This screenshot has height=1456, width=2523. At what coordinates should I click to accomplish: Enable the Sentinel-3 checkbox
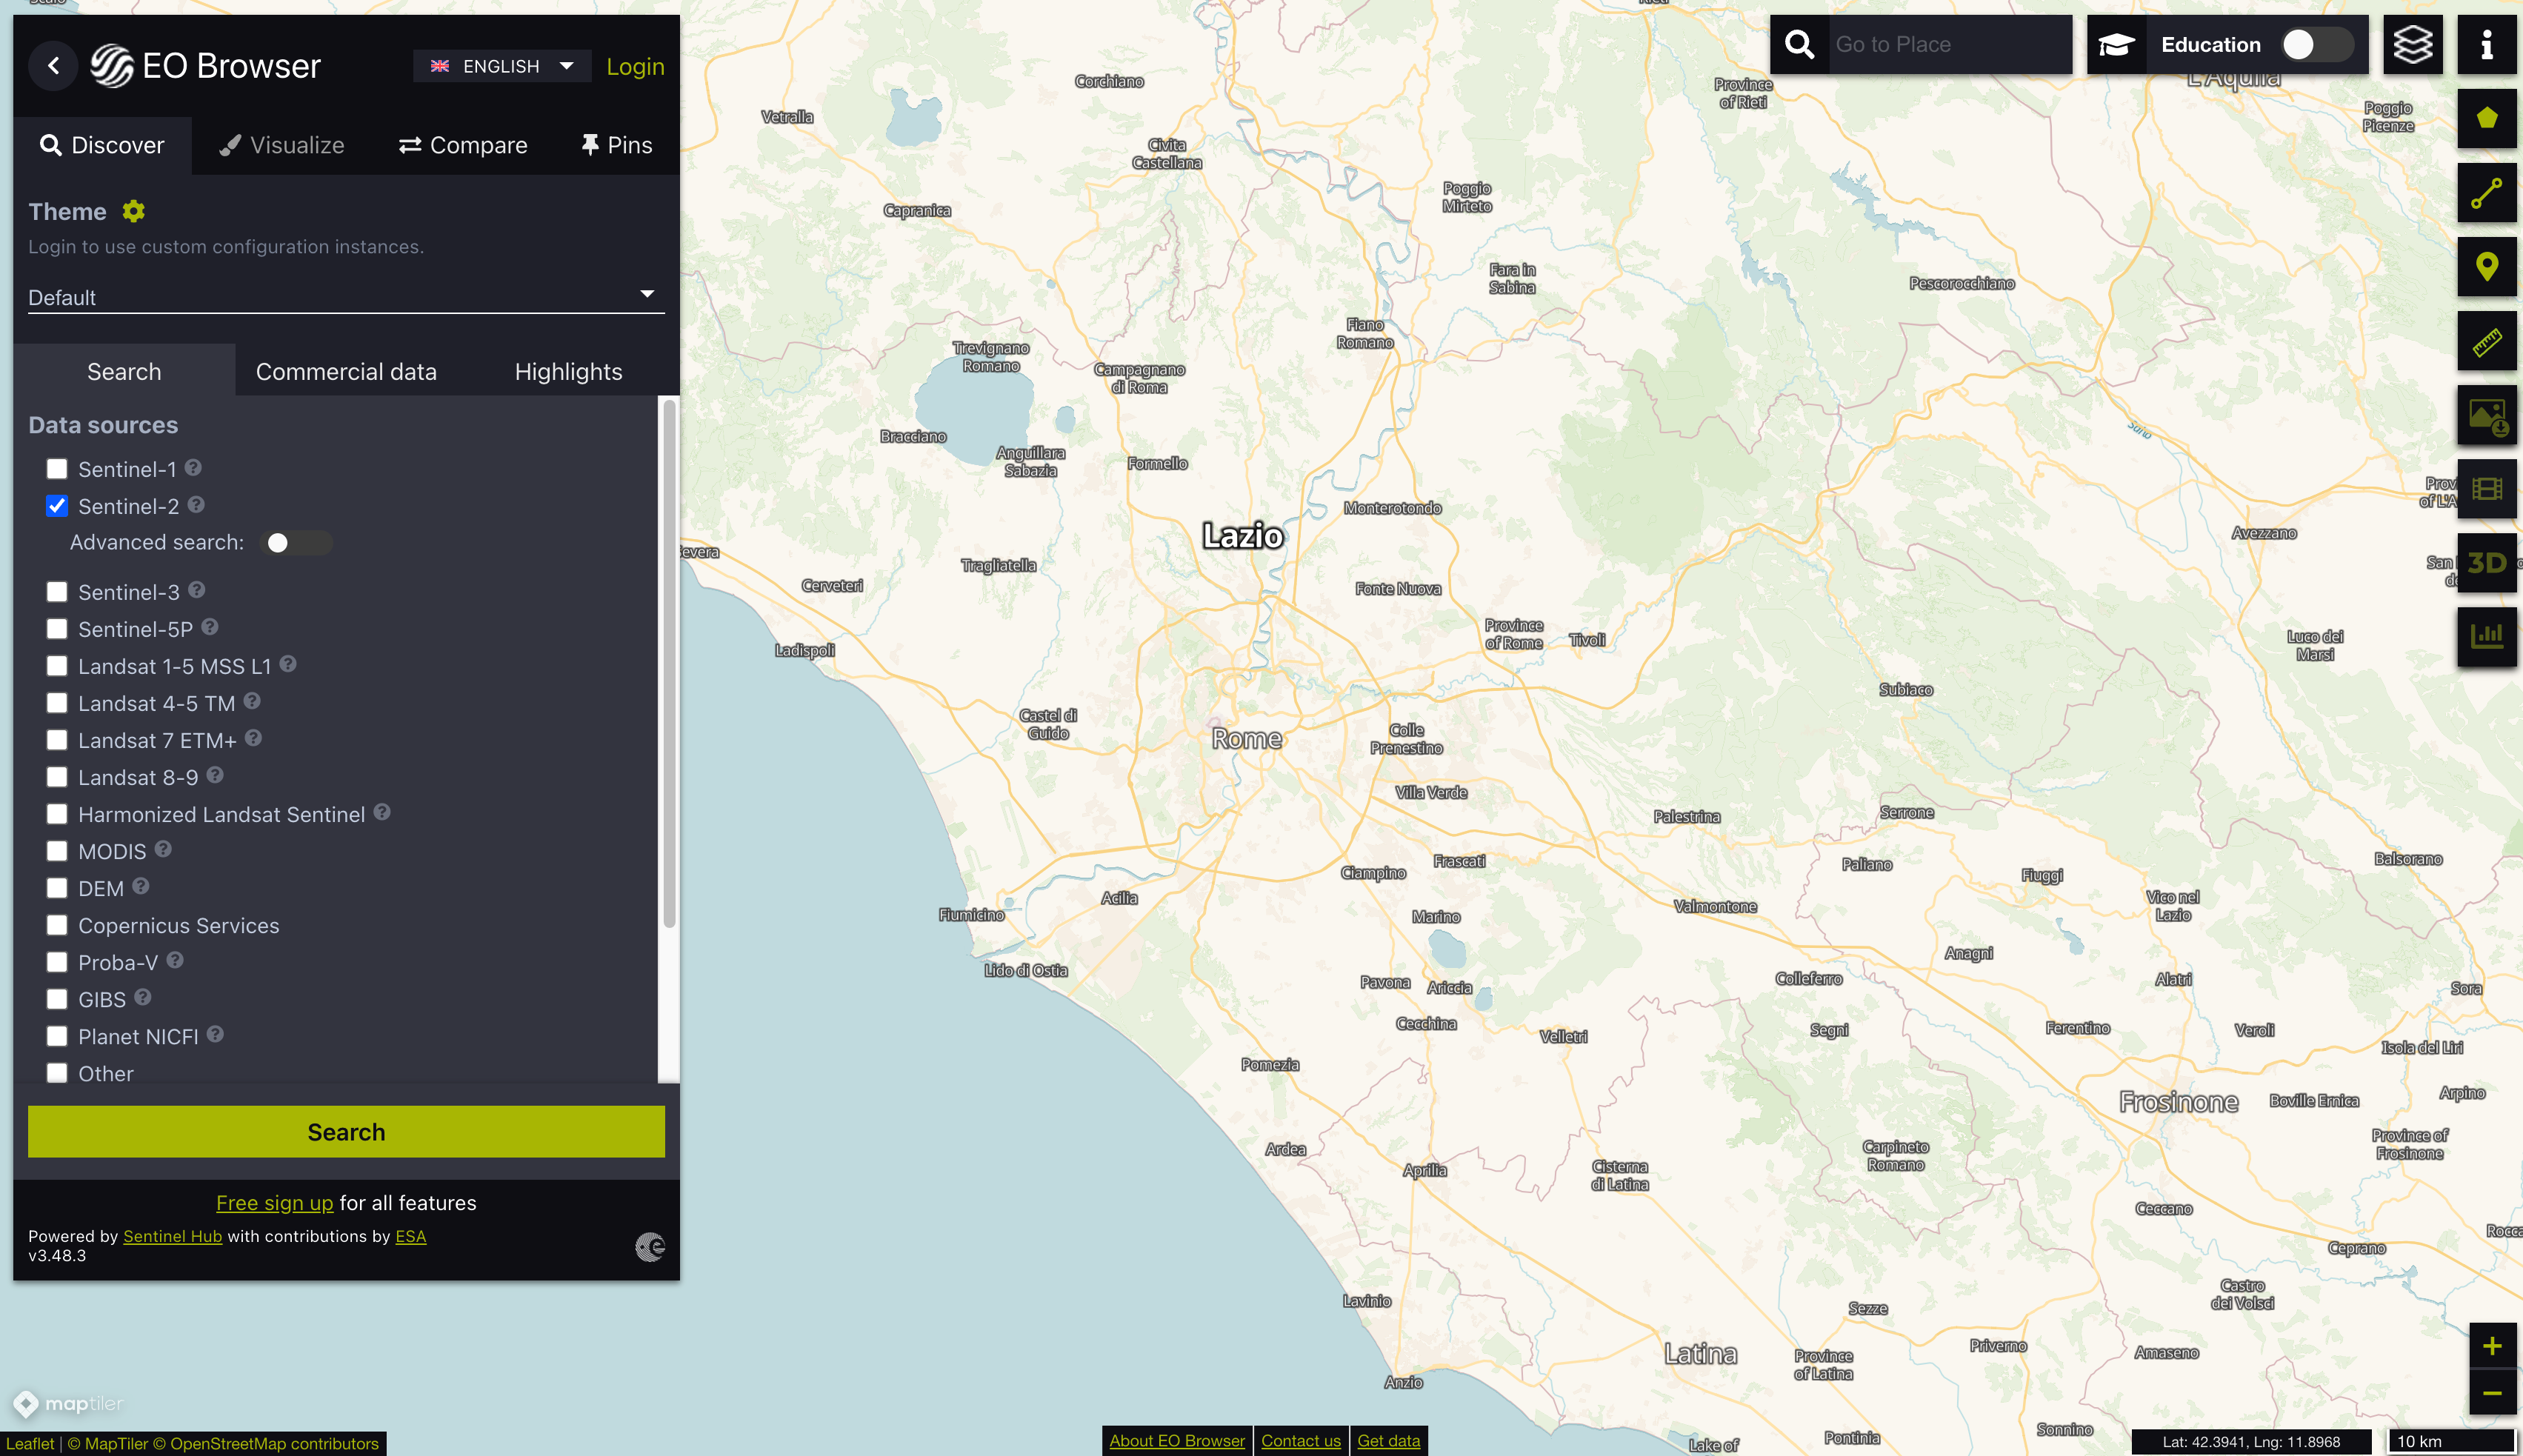[x=57, y=592]
